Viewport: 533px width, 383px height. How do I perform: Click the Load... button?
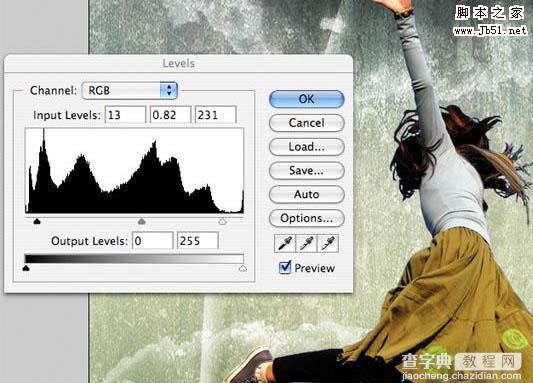click(x=307, y=147)
